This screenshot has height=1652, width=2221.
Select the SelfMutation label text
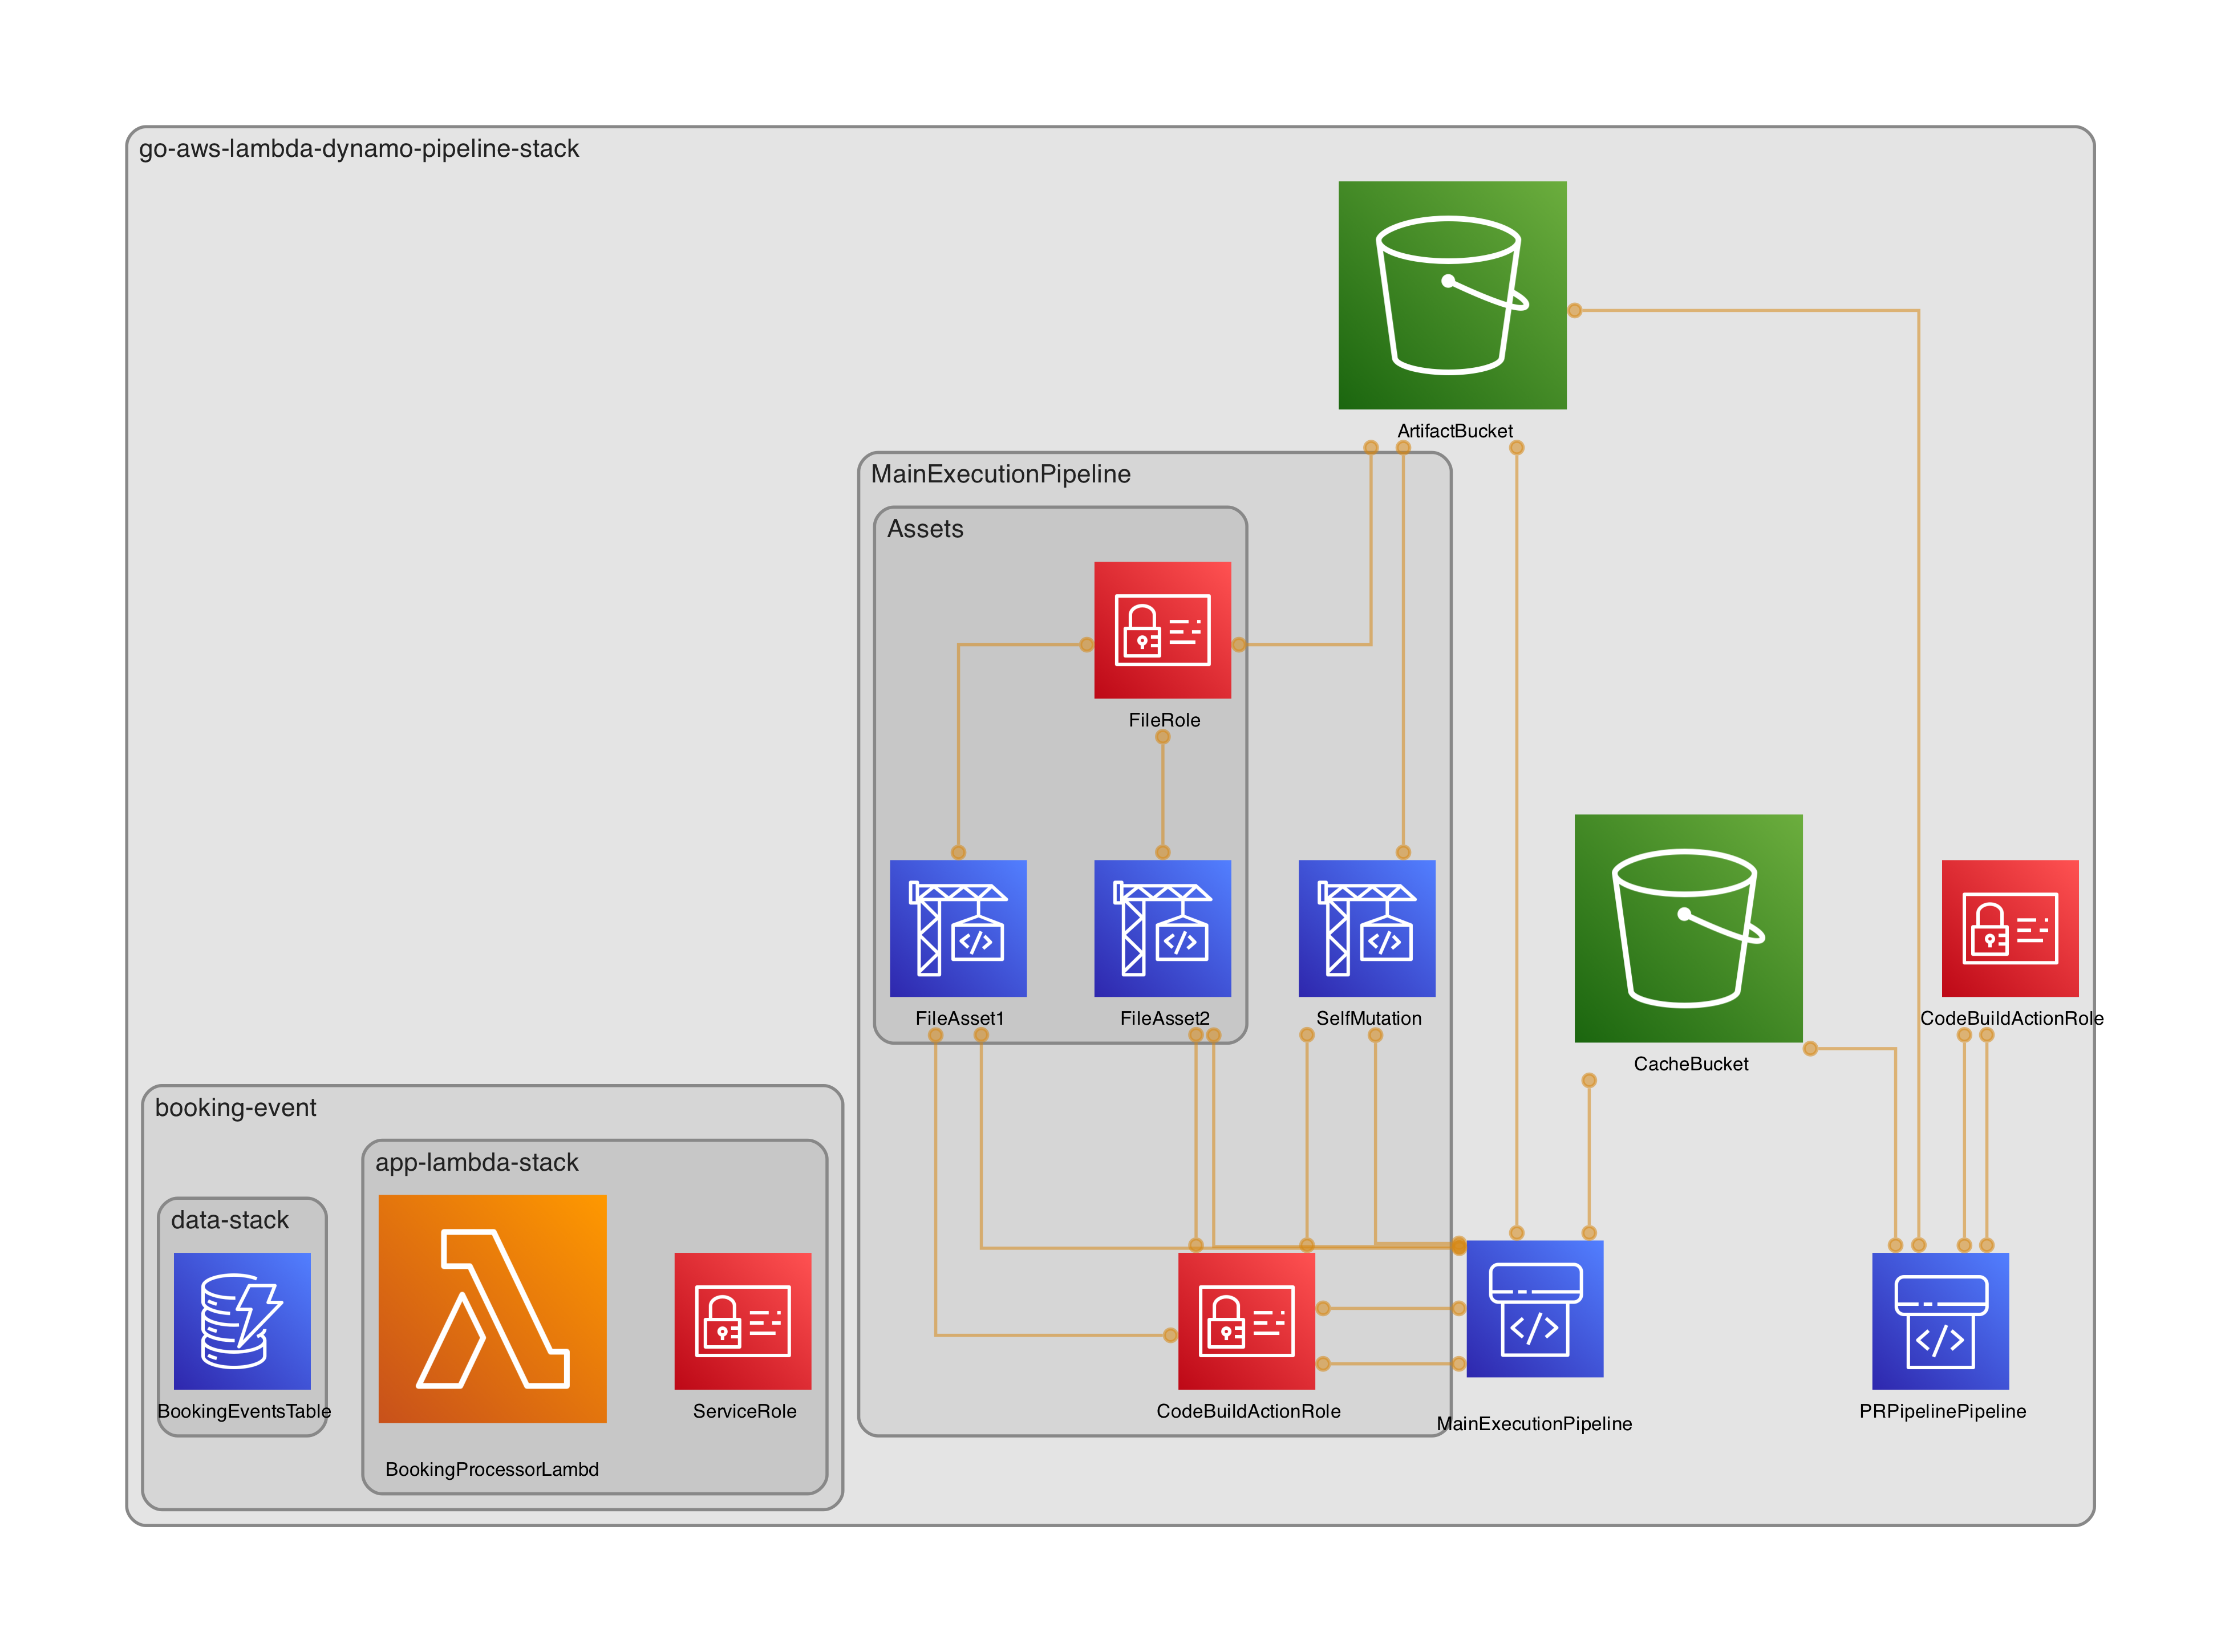pos(1368,1018)
